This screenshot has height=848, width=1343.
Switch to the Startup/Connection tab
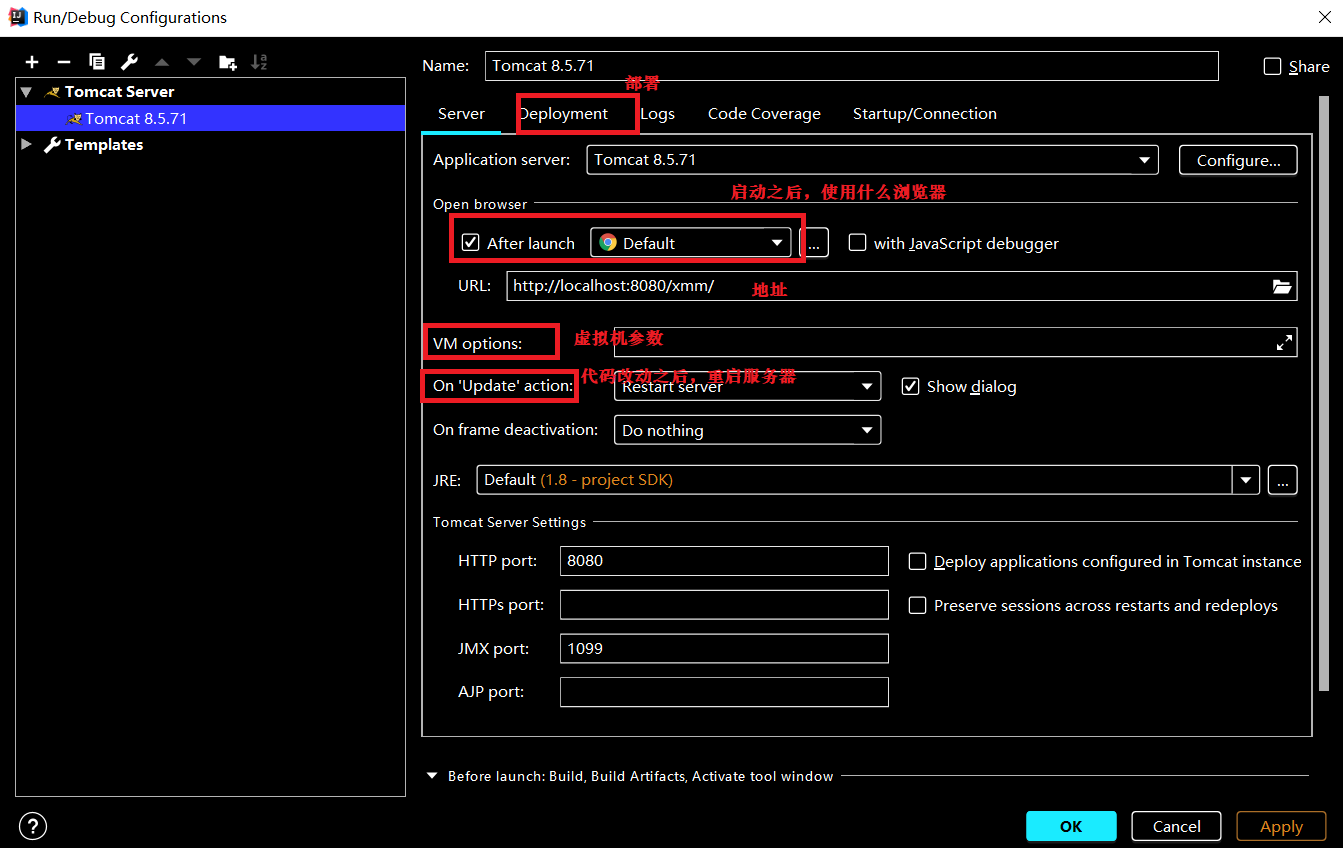pyautogui.click(x=924, y=114)
